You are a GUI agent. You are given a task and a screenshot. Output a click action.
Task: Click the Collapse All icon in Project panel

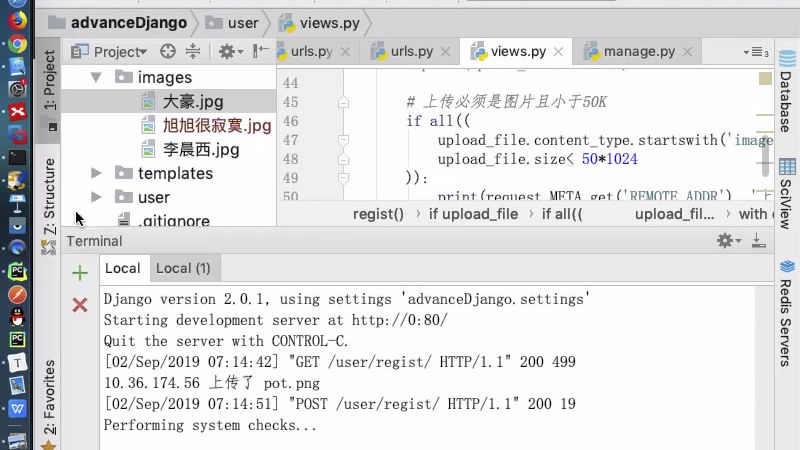click(x=193, y=51)
